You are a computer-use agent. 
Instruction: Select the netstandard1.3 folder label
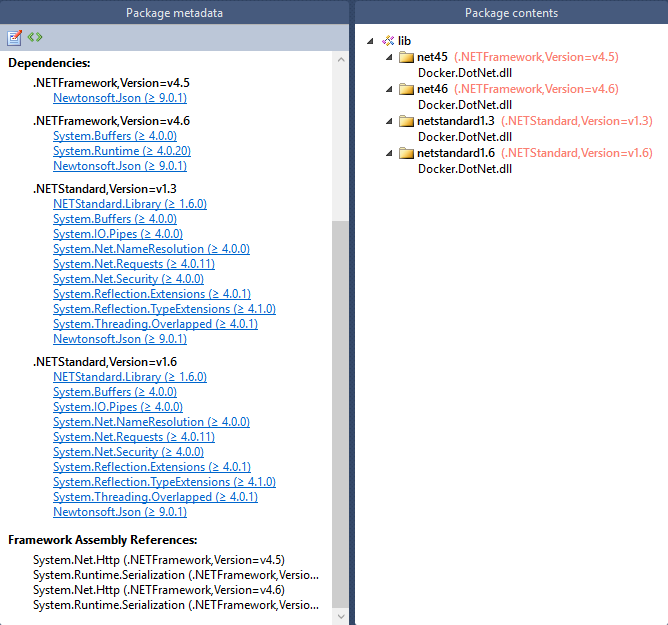pyautogui.click(x=456, y=121)
